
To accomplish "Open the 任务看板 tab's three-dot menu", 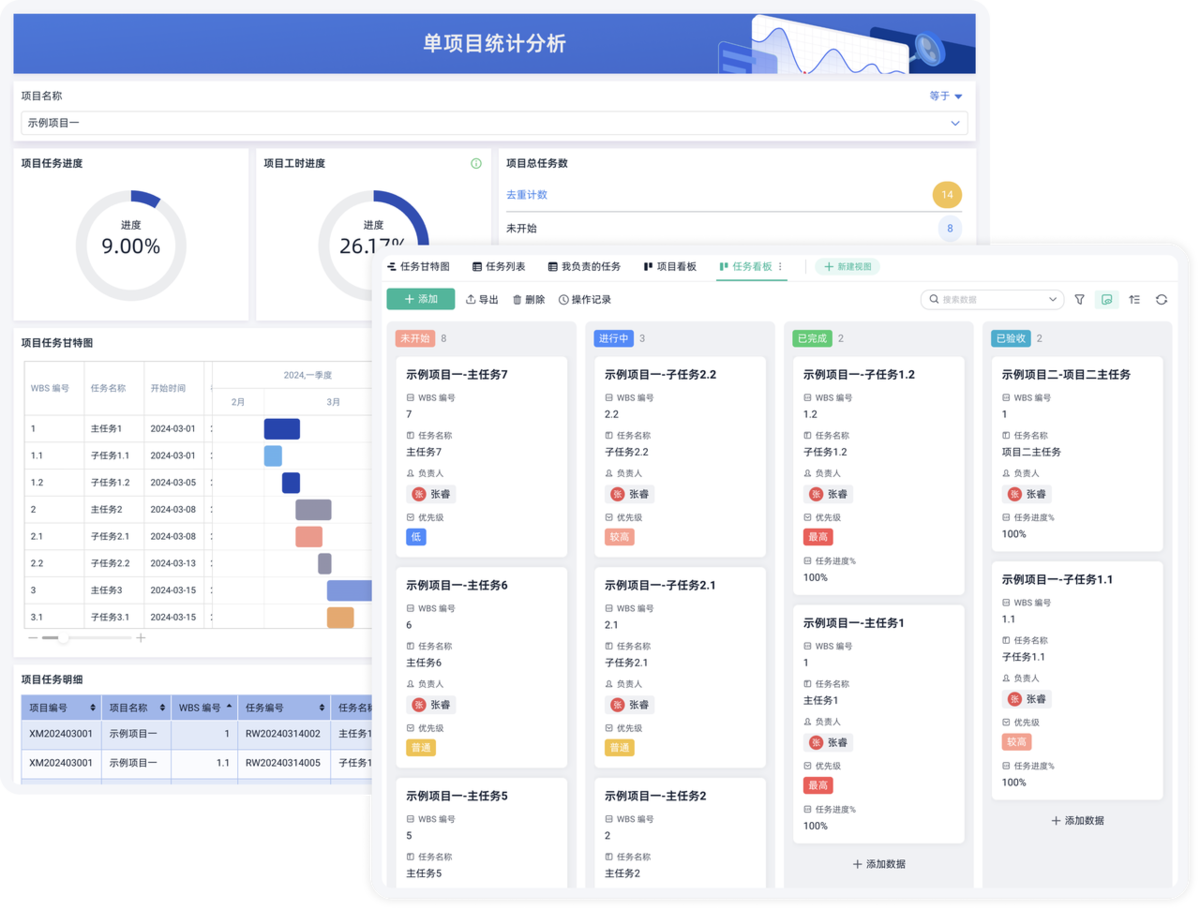I will coord(781,267).
